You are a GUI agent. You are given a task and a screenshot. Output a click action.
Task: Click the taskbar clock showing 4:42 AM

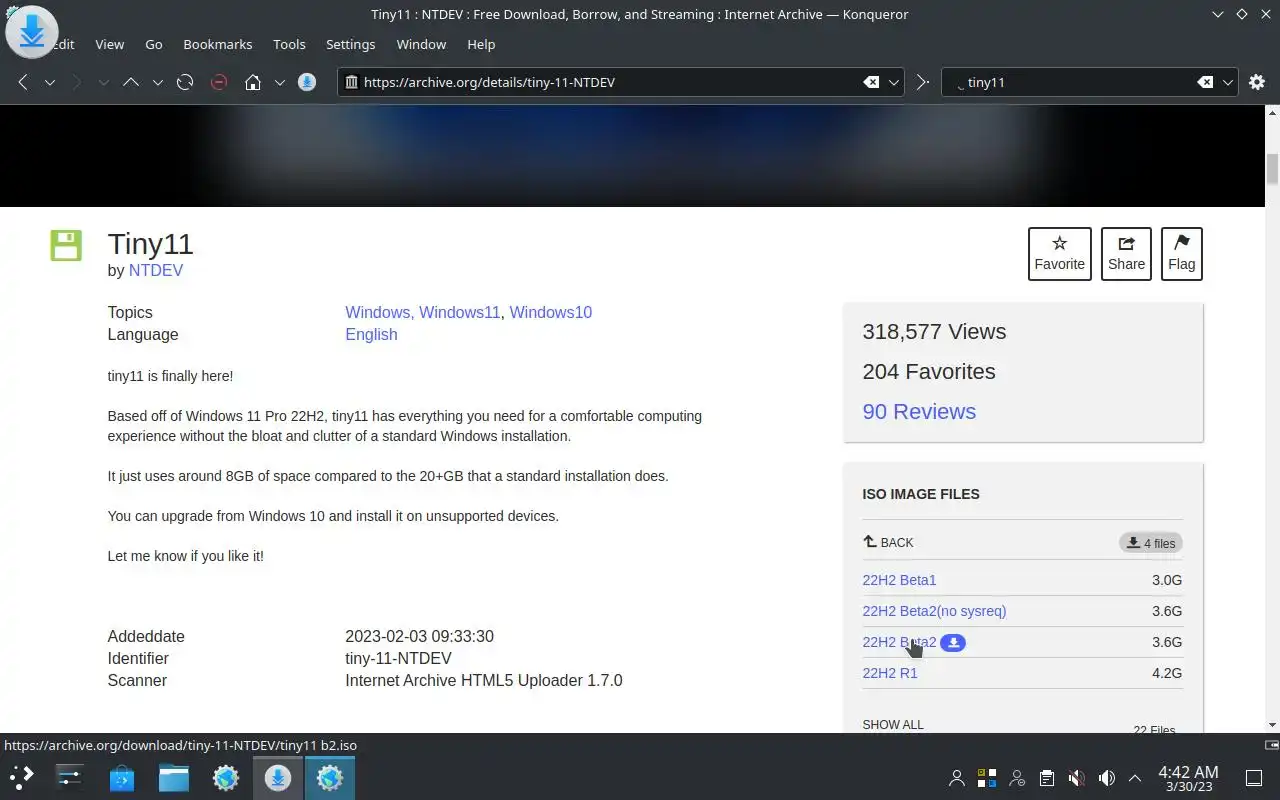tap(1188, 778)
